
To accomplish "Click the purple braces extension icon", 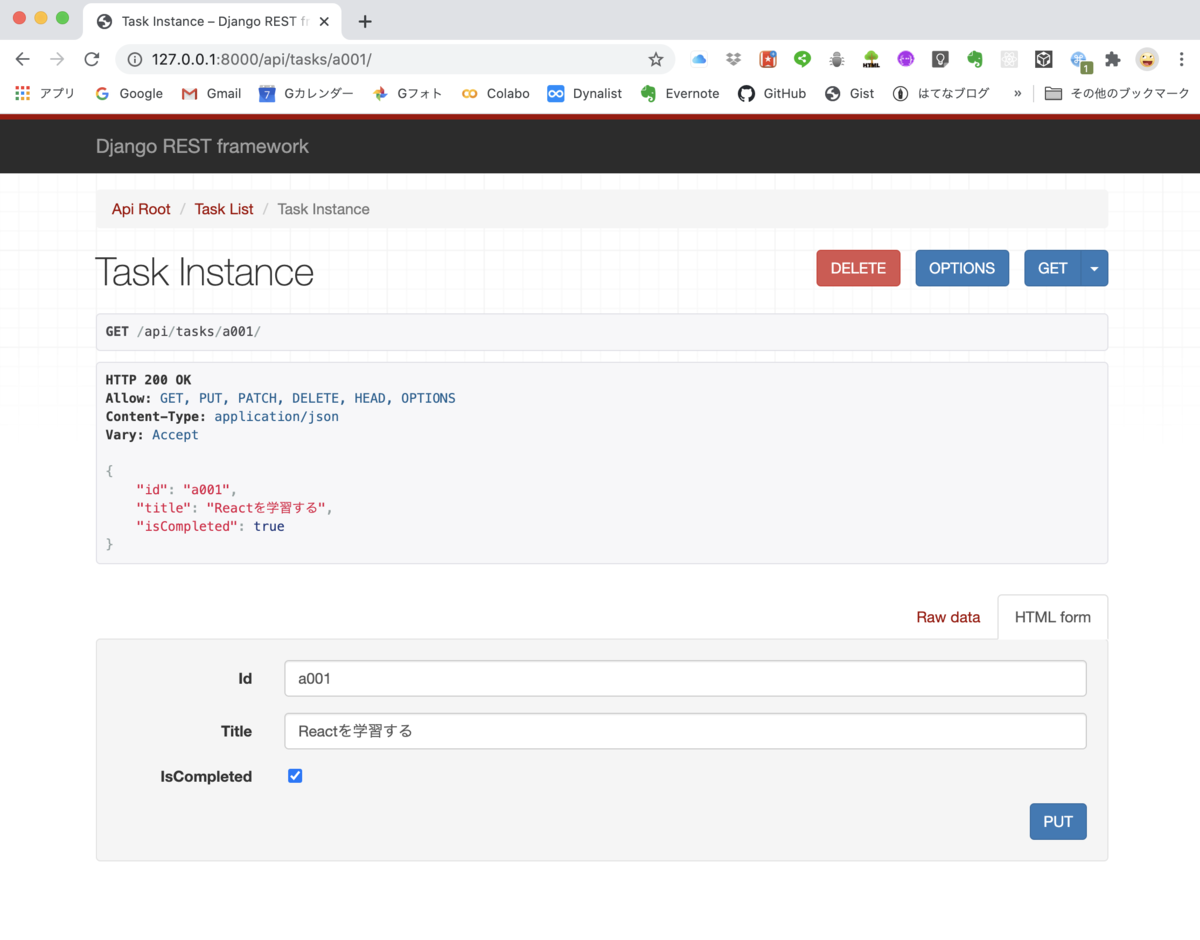I will 905,60.
